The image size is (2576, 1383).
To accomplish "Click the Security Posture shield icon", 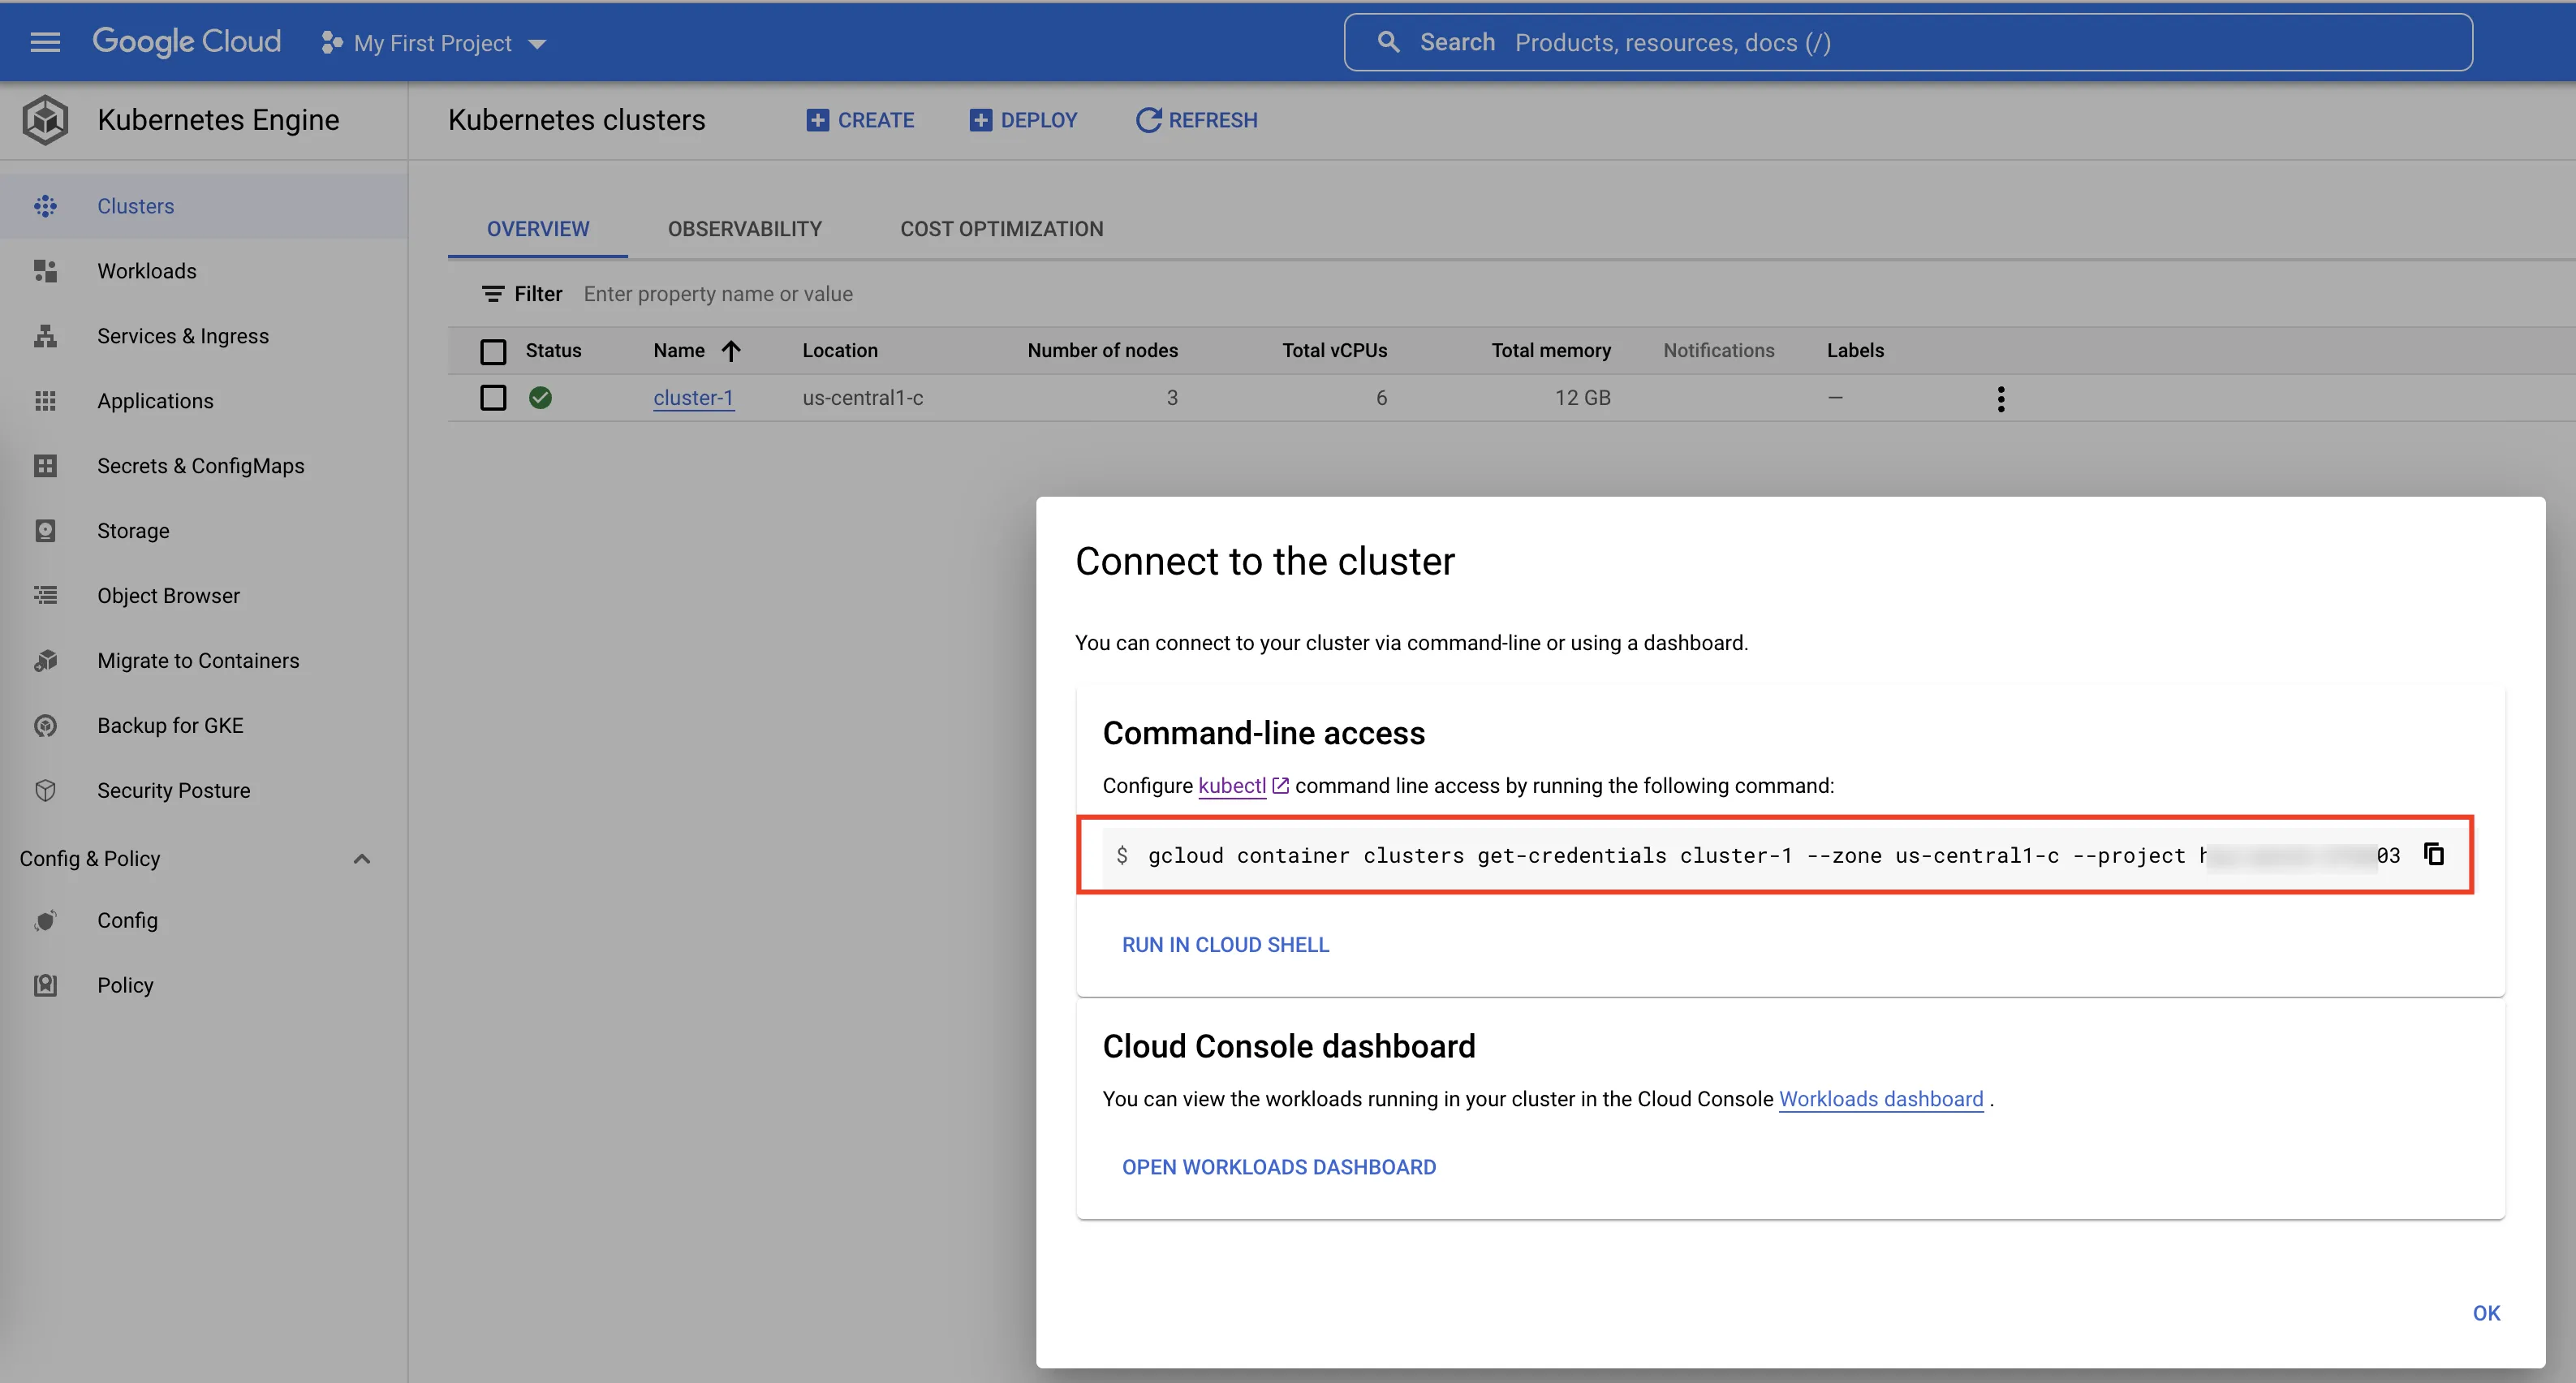I will [x=45, y=790].
